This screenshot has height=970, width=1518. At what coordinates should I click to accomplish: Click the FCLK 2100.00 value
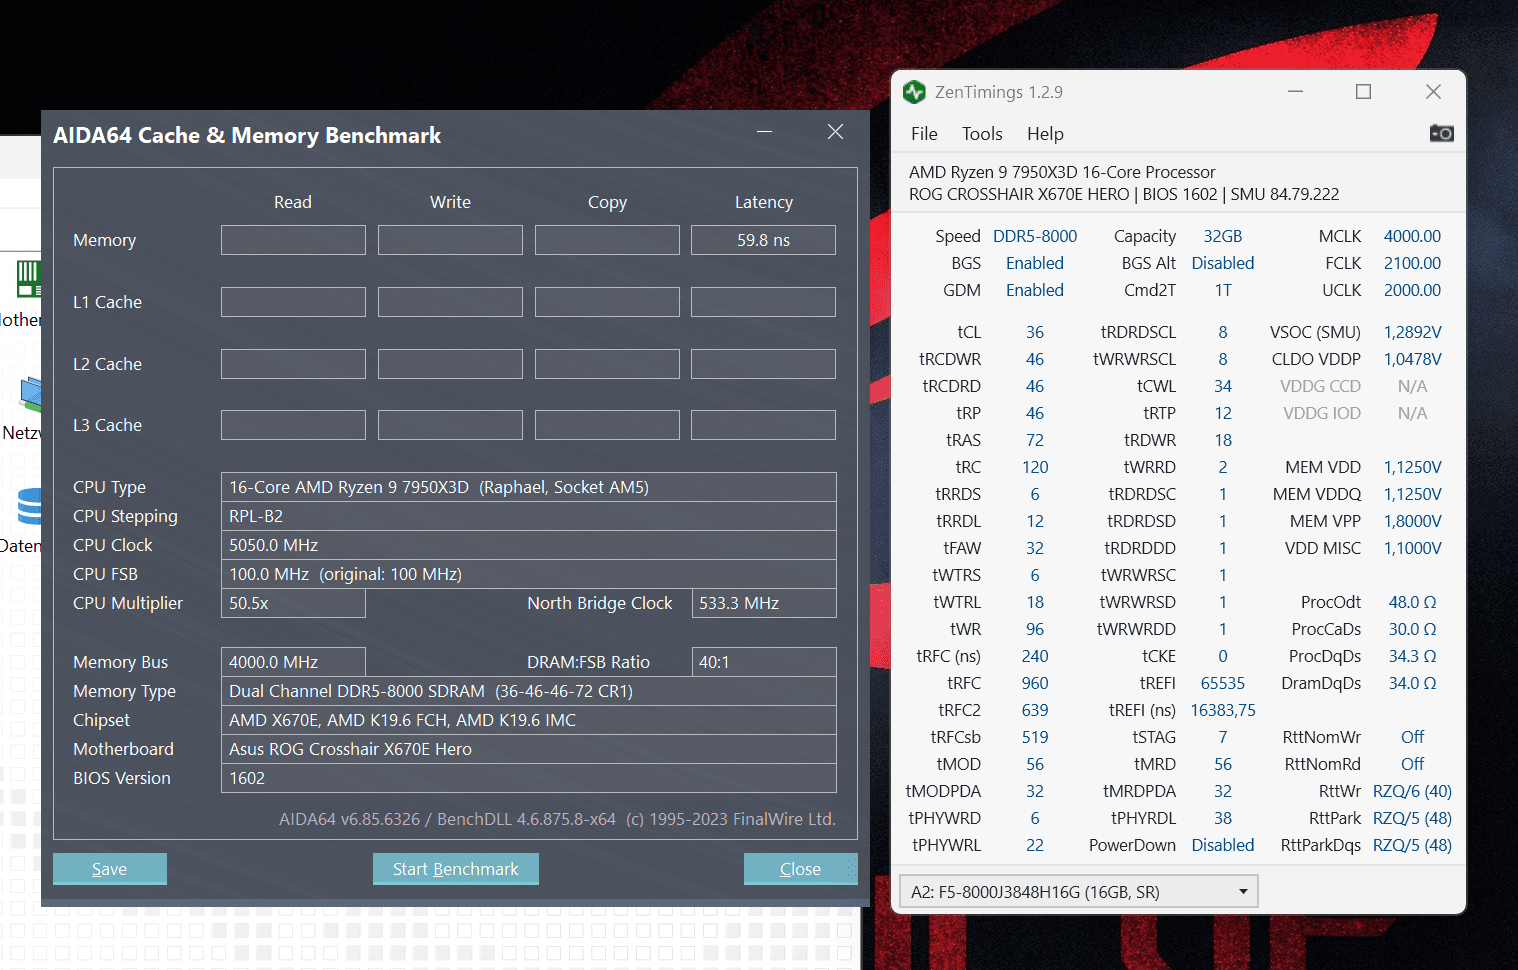(1412, 263)
